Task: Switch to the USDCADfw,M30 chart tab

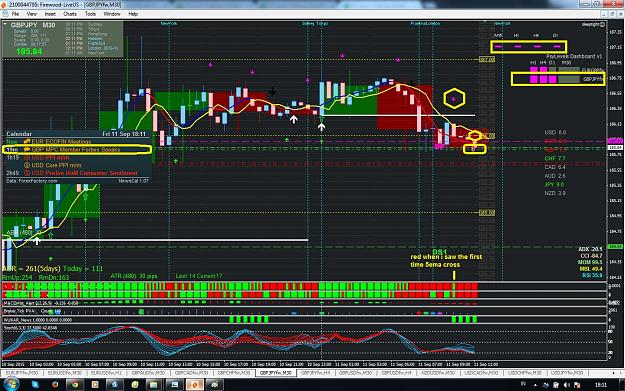Action: [x=481, y=373]
